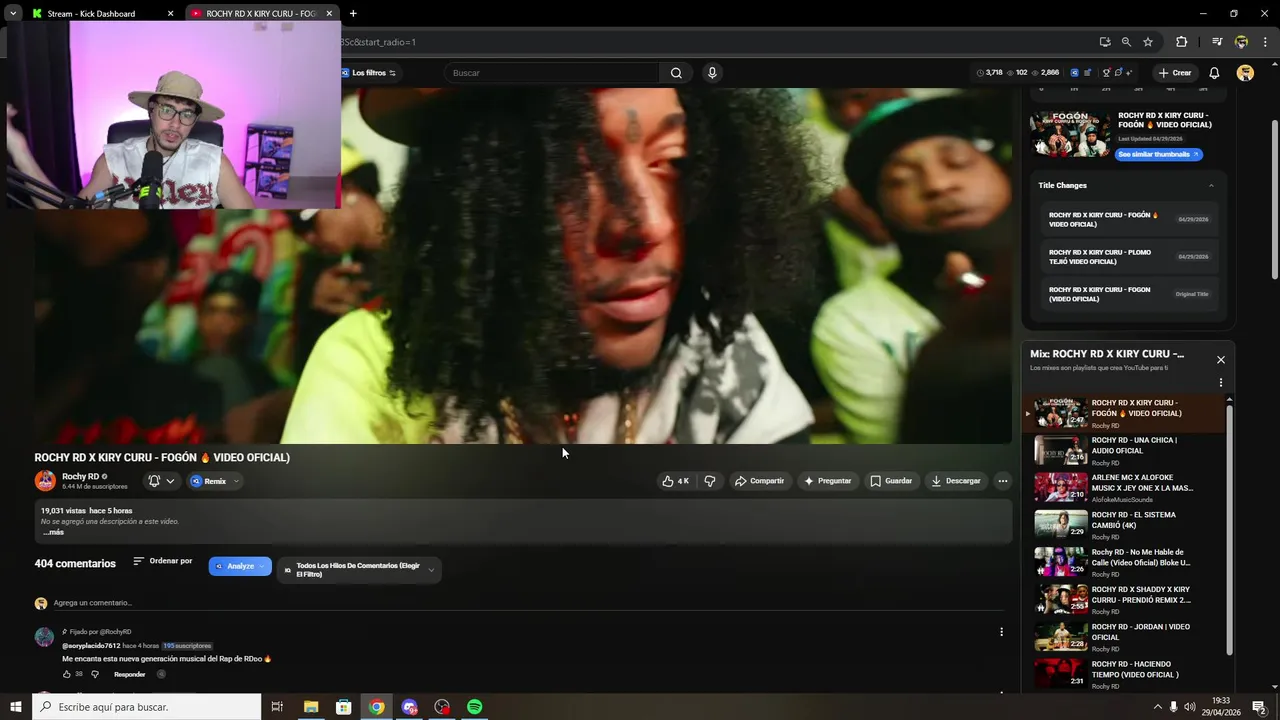Click the zoom magnifier icon in address bar

1126,42
